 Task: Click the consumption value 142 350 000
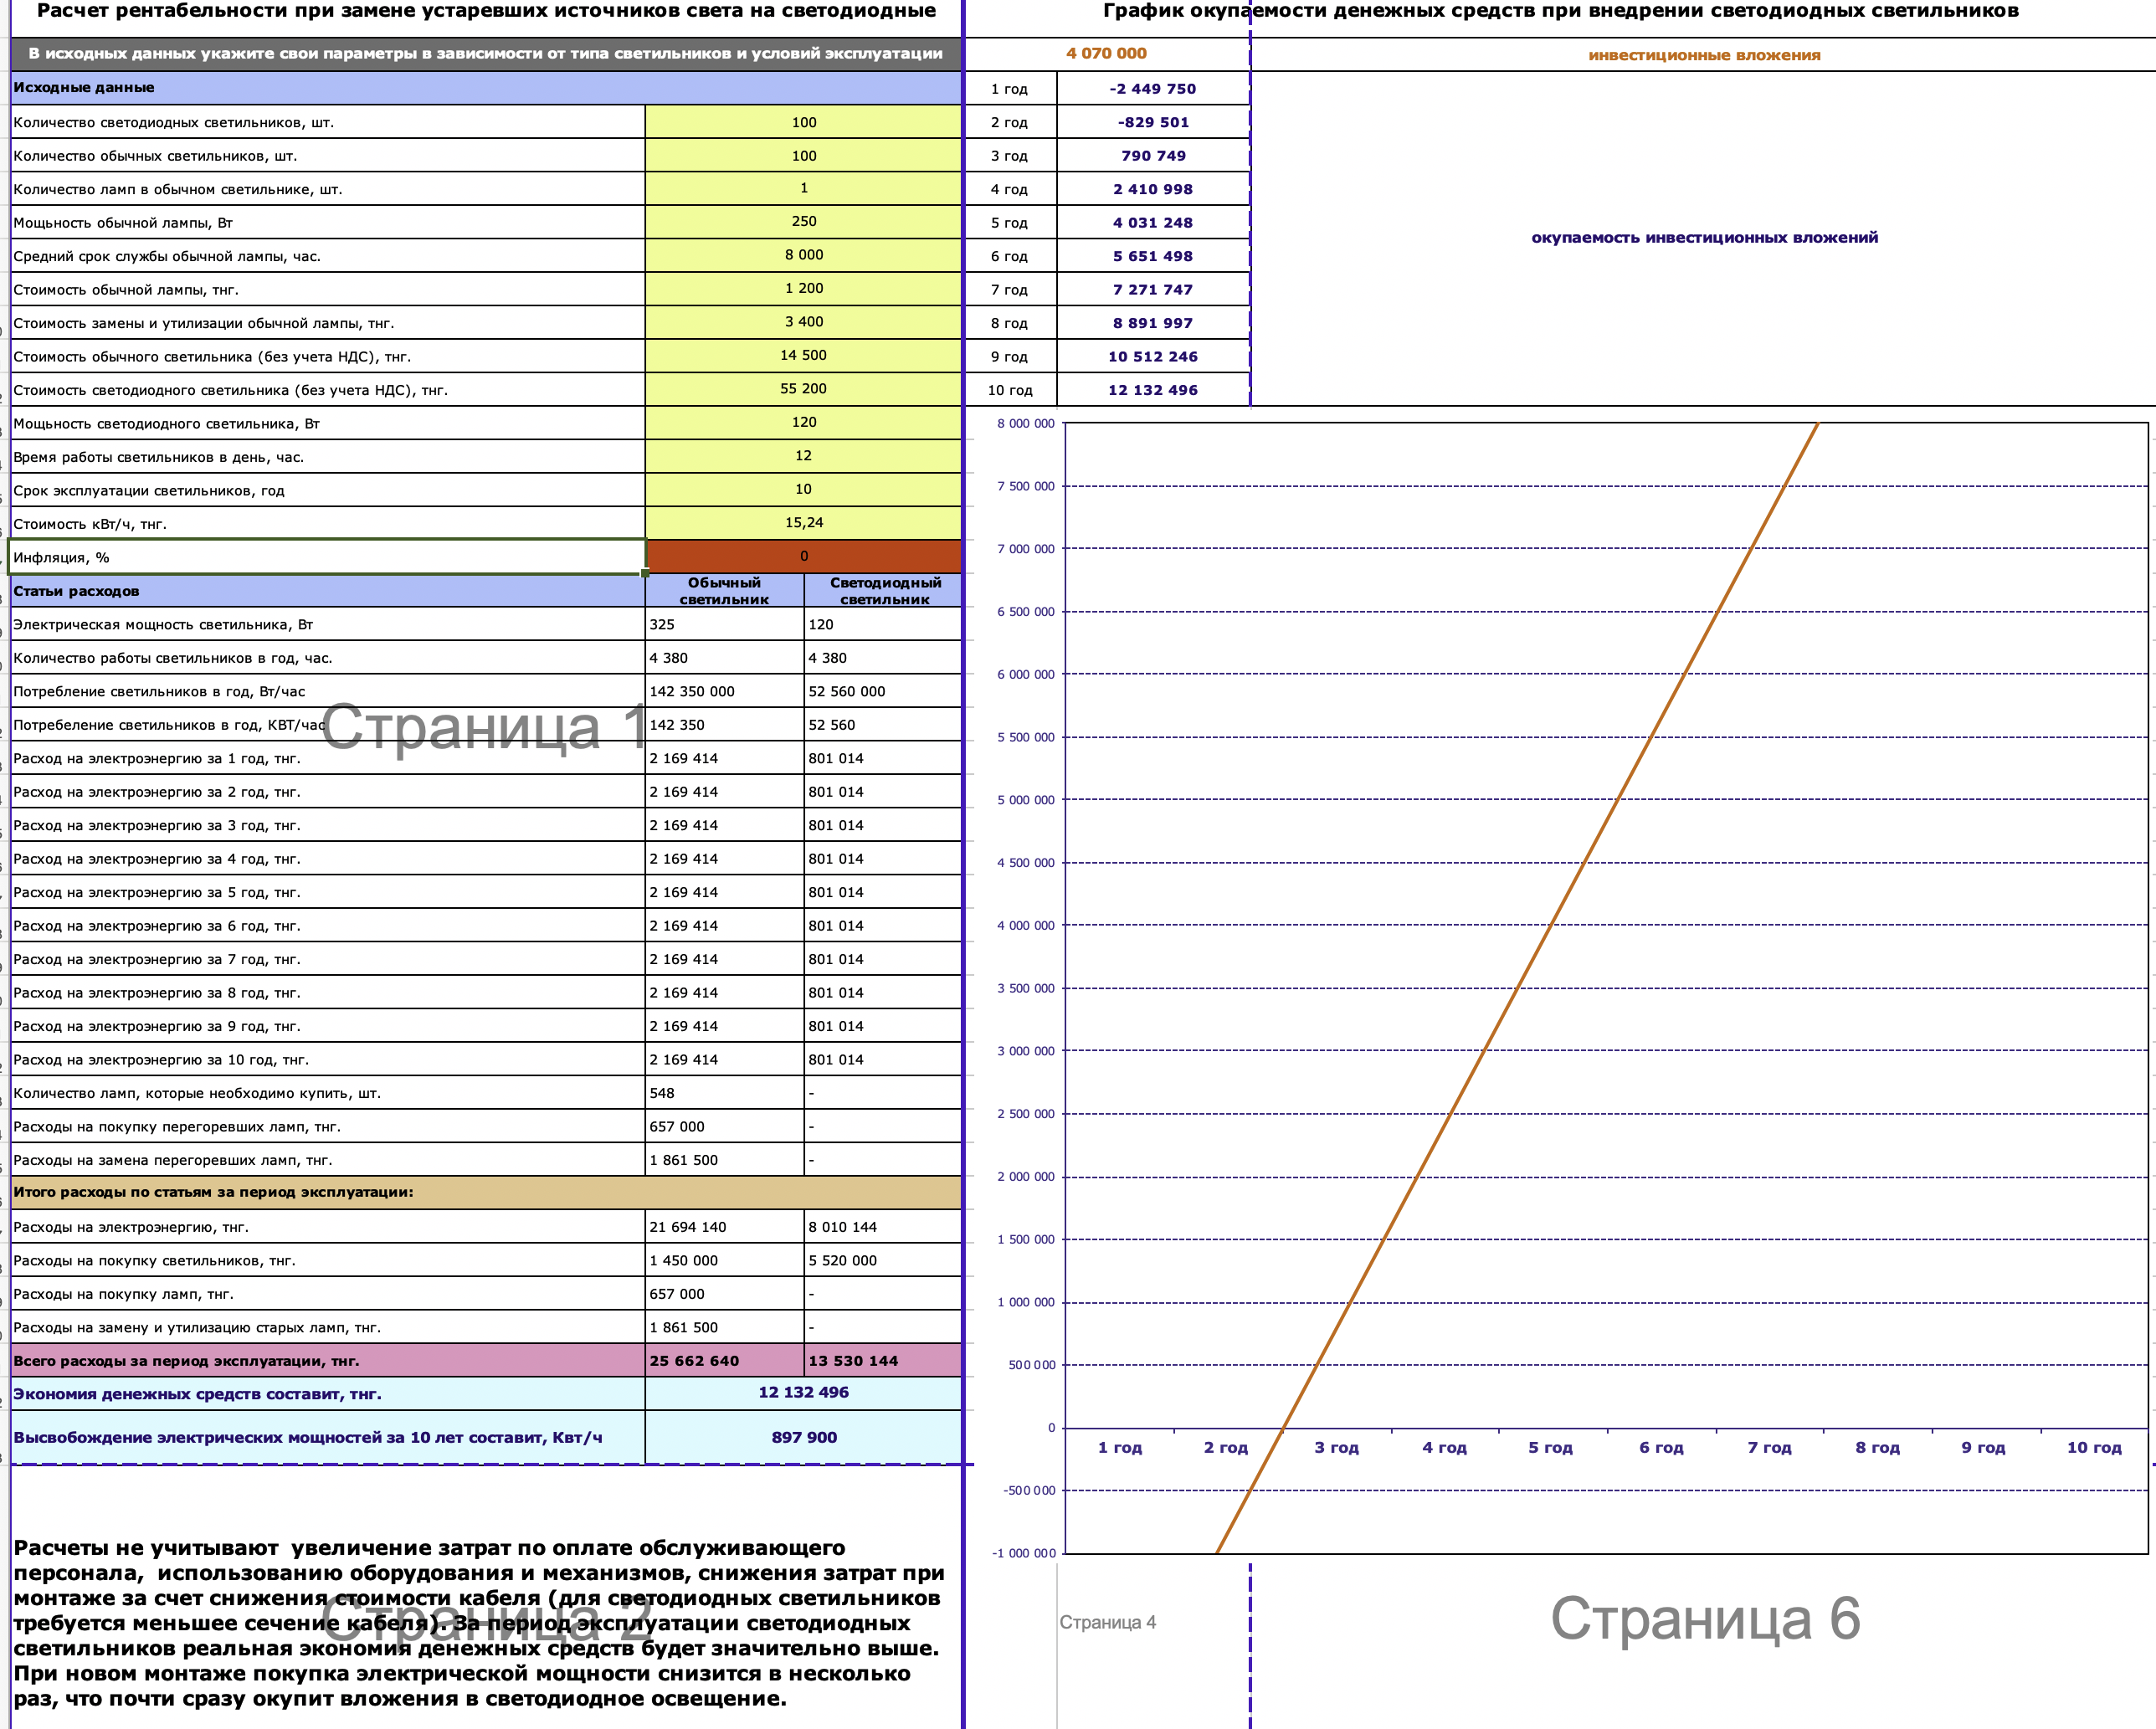[724, 692]
